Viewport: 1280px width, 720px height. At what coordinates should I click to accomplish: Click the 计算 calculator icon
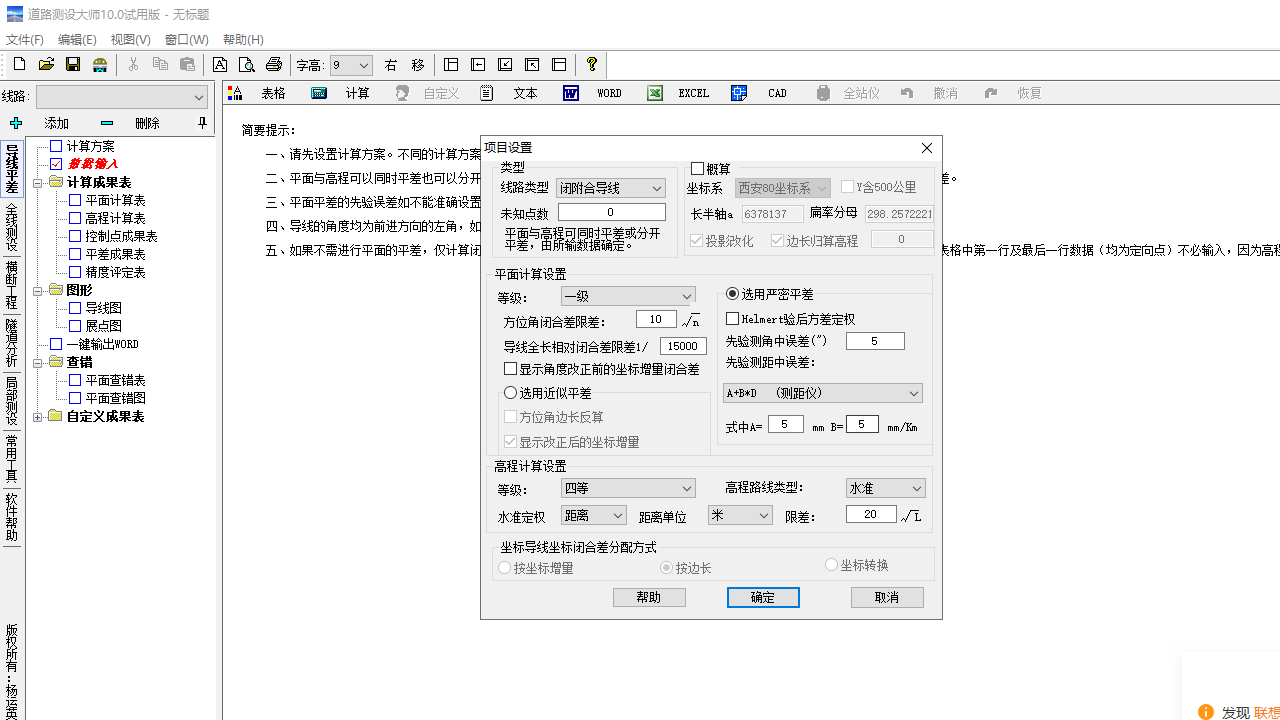coord(319,93)
